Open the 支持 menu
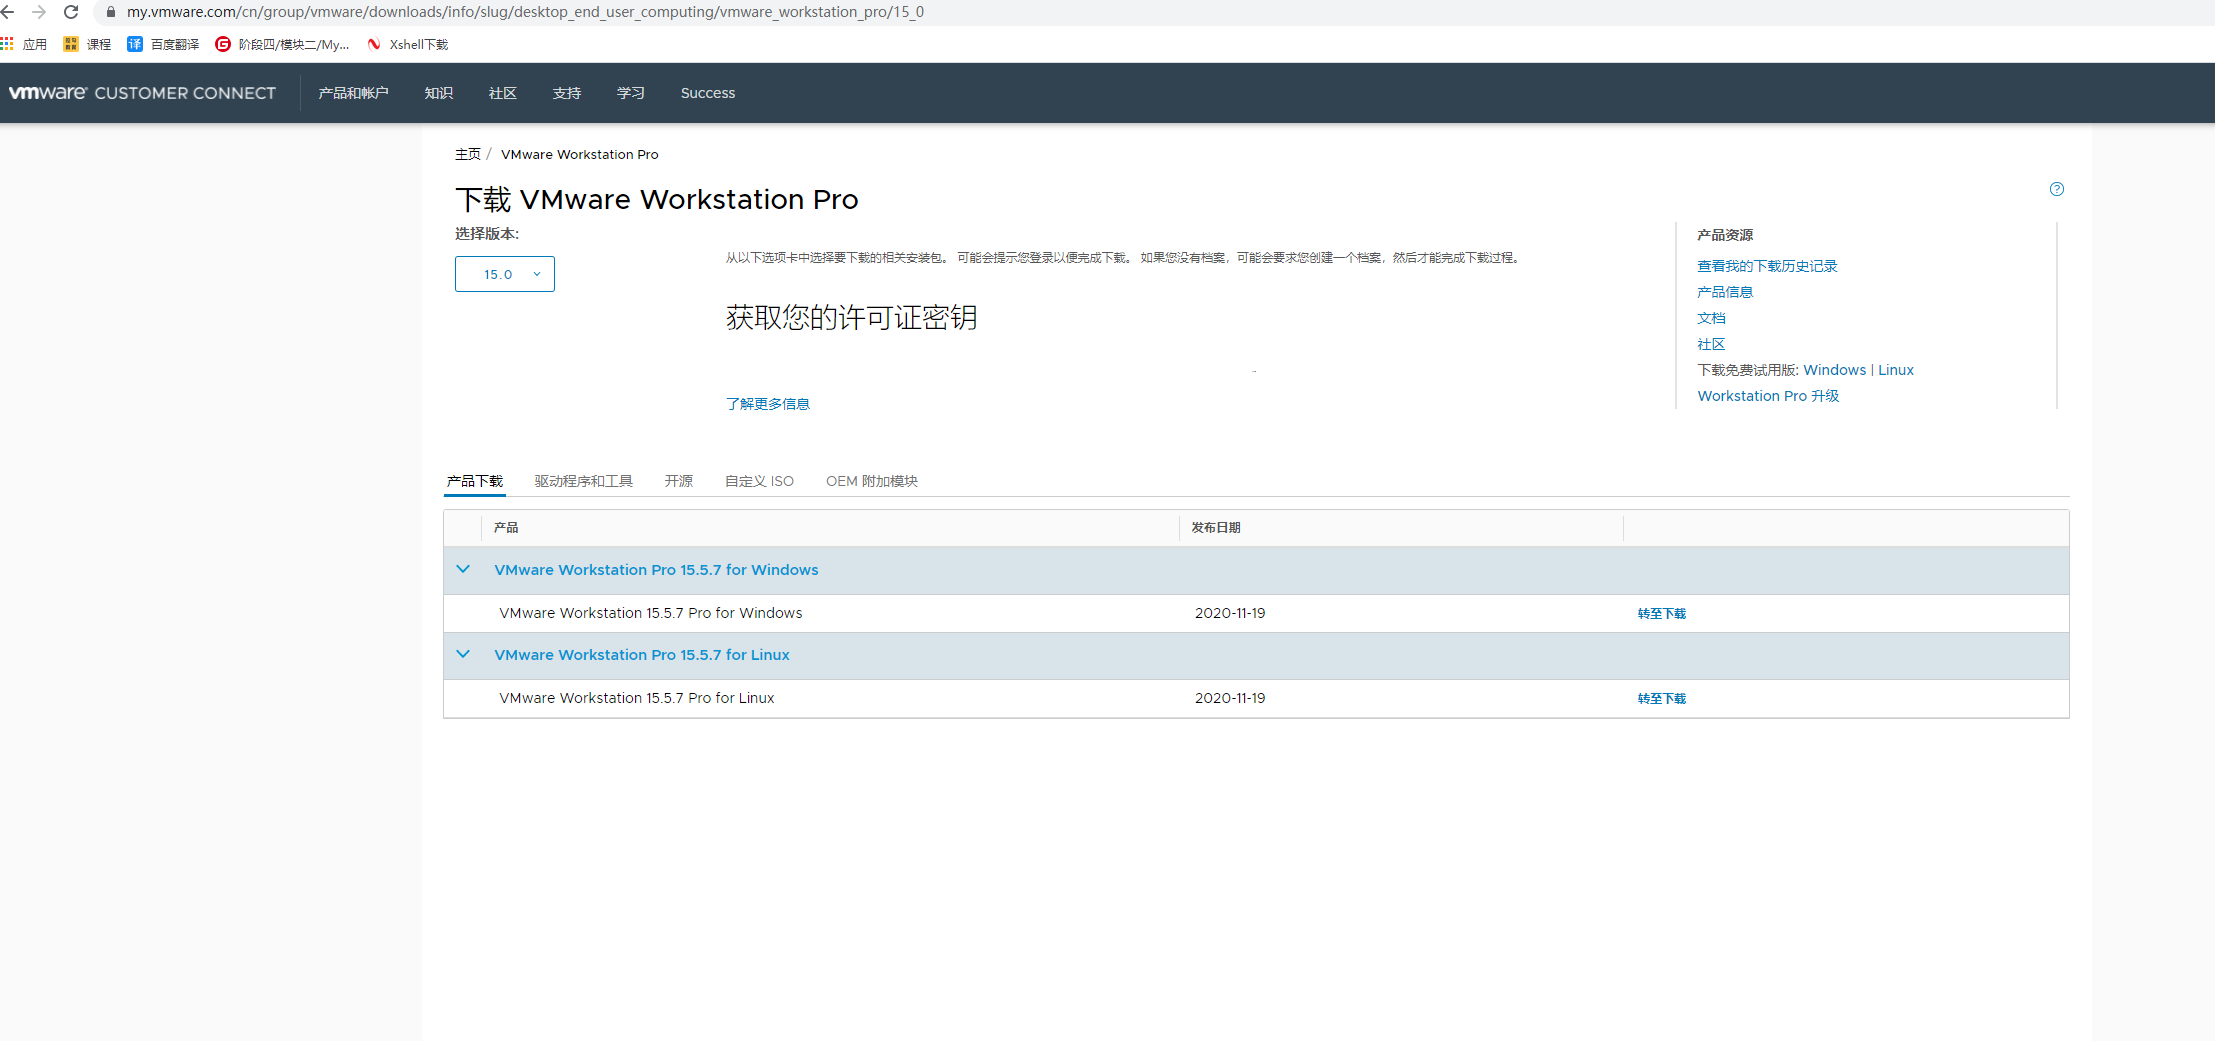The height and width of the screenshot is (1041, 2215). pyautogui.click(x=567, y=93)
